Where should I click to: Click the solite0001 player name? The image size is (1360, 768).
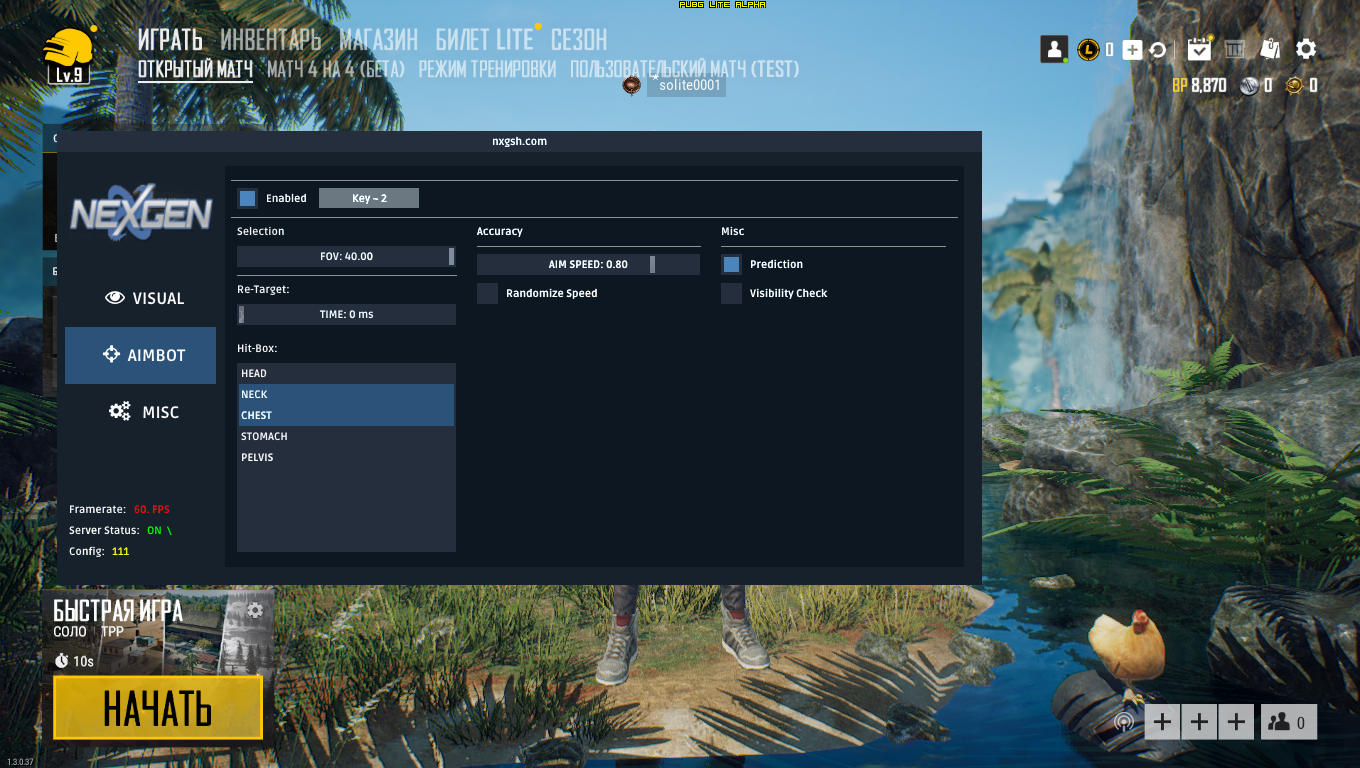689,86
